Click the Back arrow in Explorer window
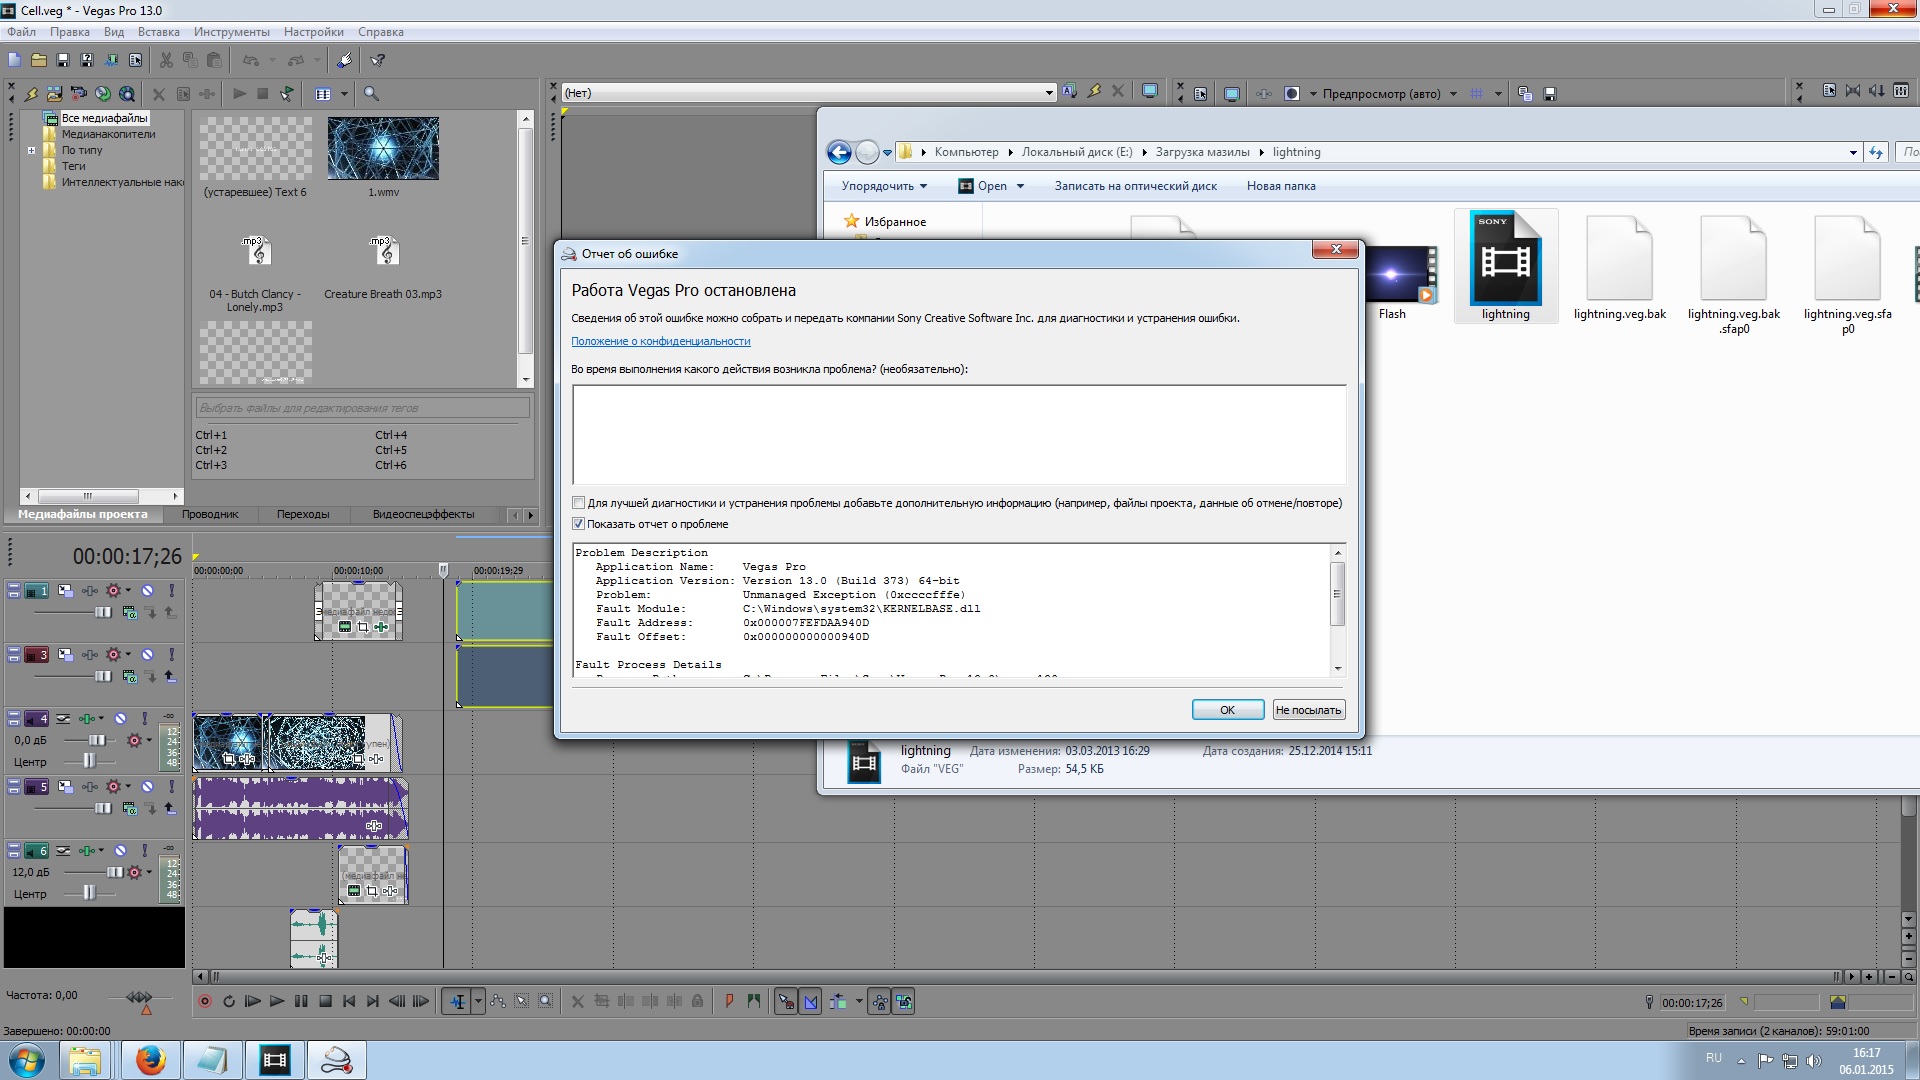The width and height of the screenshot is (1920, 1080). click(839, 152)
